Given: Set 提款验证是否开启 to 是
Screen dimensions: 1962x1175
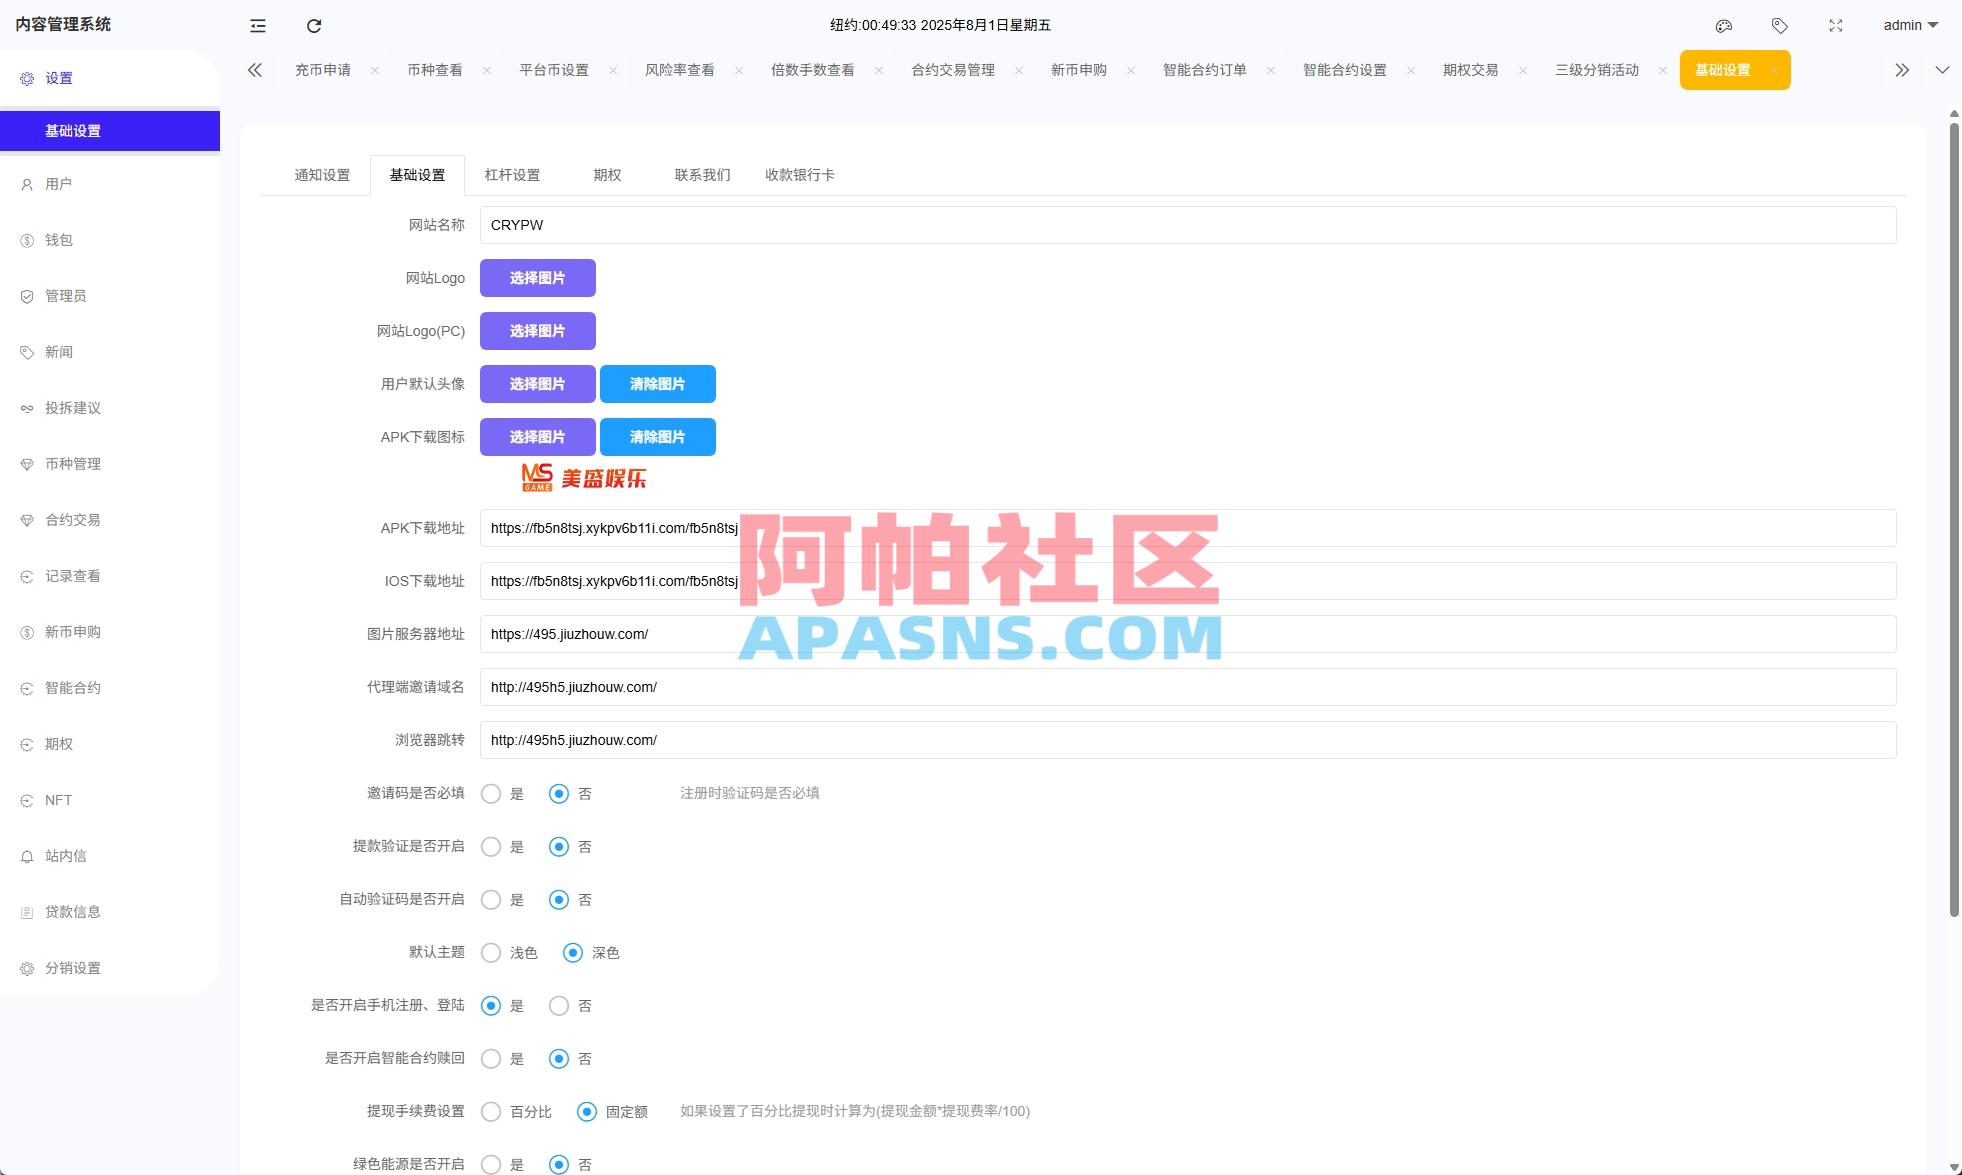Looking at the screenshot, I should pyautogui.click(x=491, y=847).
